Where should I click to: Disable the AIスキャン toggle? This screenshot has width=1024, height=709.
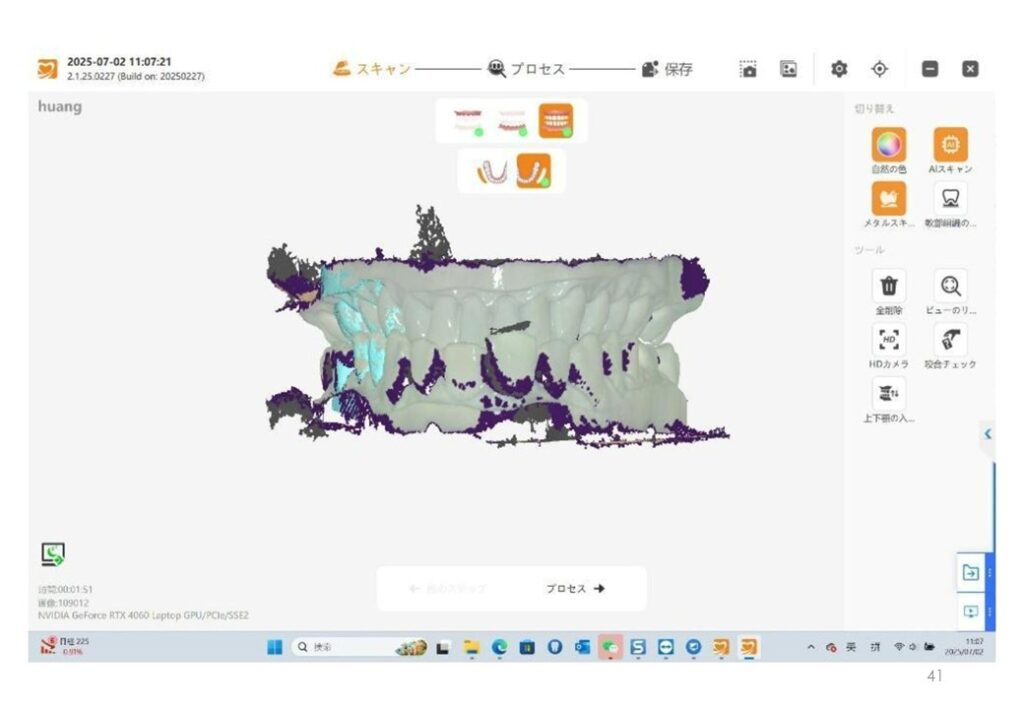(950, 145)
